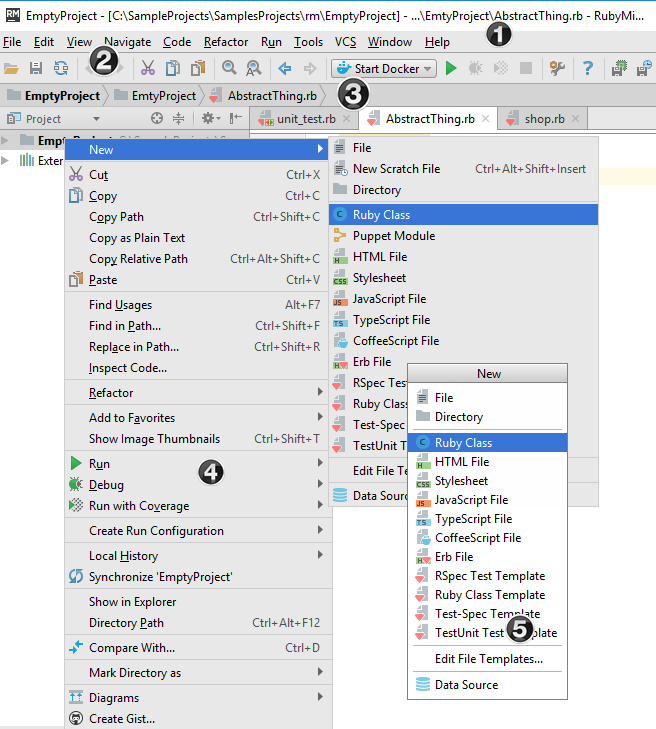
Task: Switch to the unit_test.rb tab
Action: (x=306, y=119)
